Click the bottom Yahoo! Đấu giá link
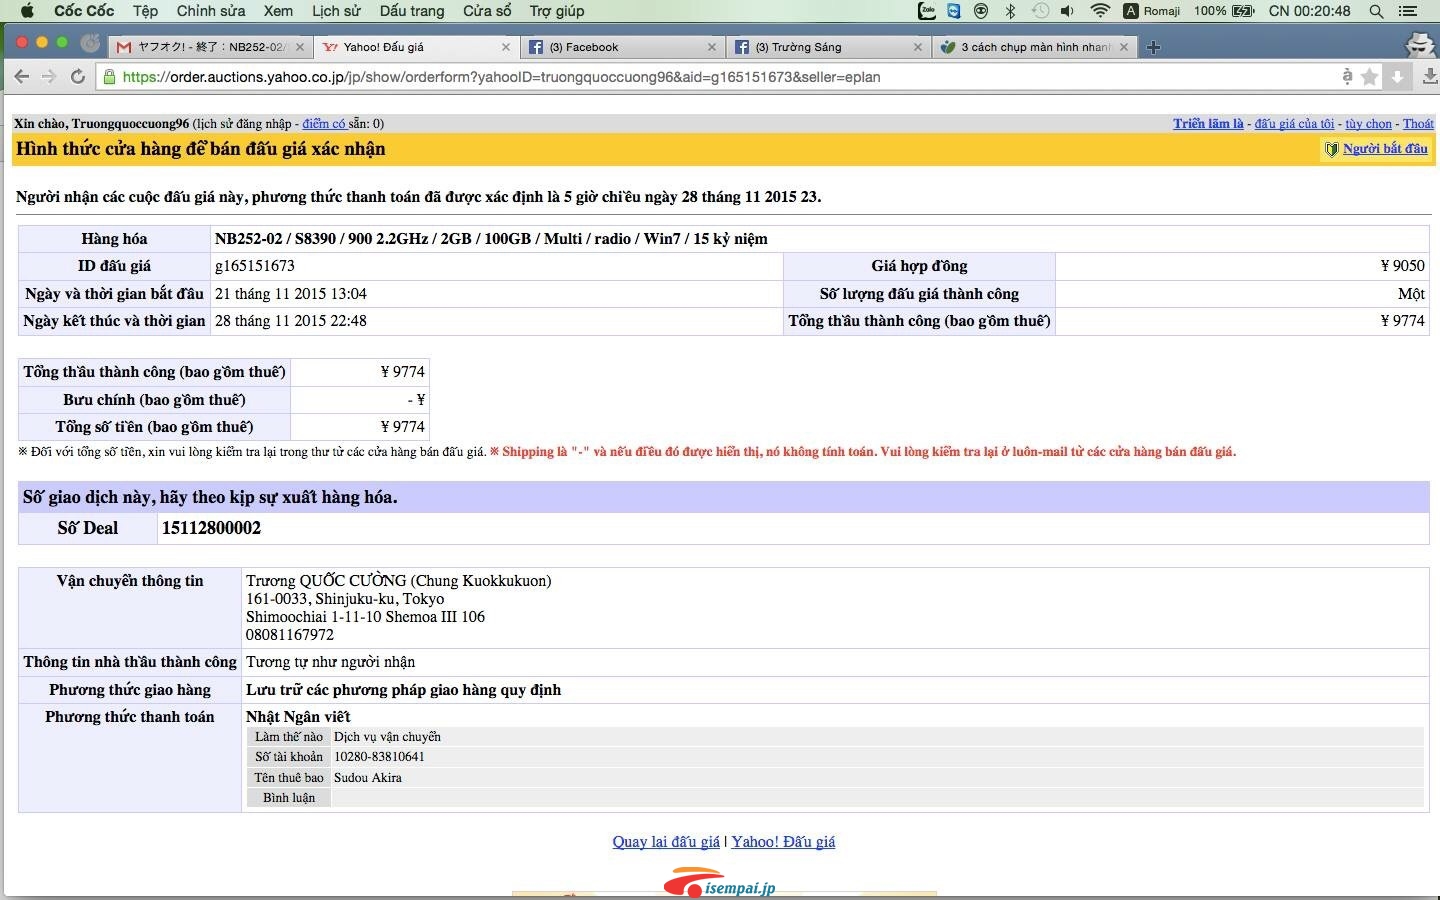 (783, 842)
